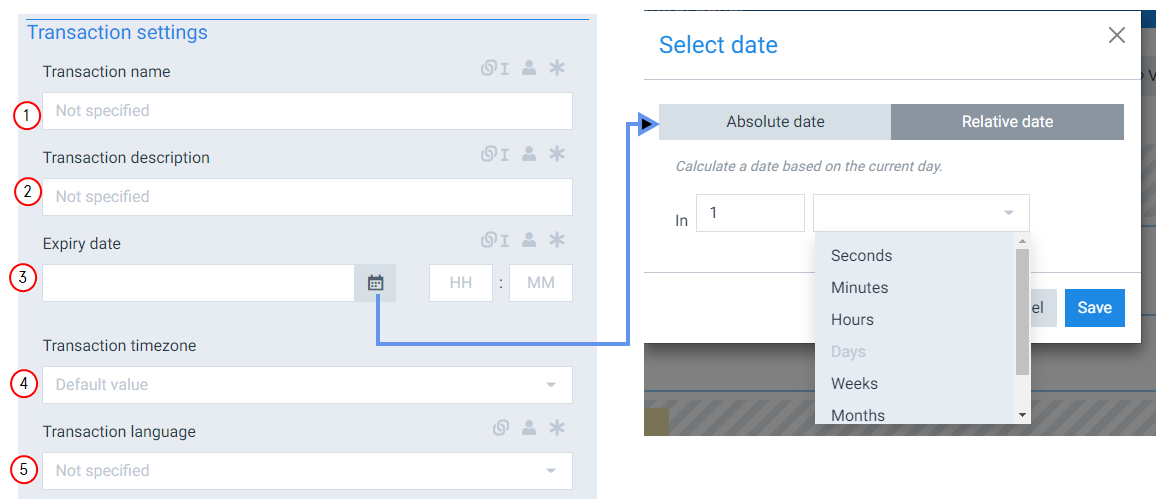The image size is (1166, 499).
Task: Click the asterisk icon beside Transaction language
Action: 557,428
